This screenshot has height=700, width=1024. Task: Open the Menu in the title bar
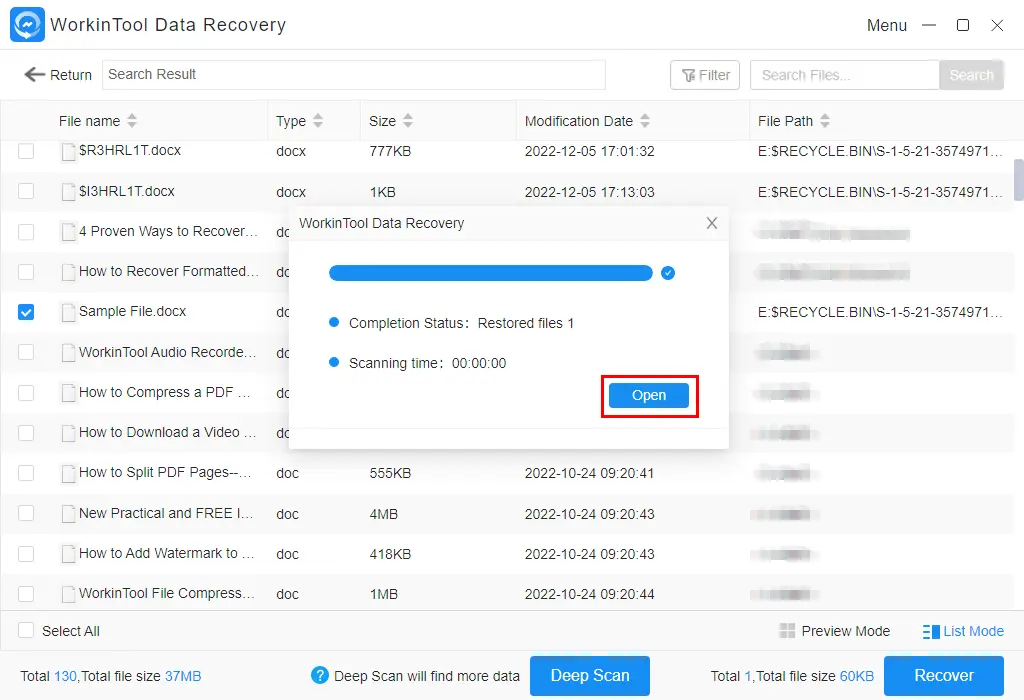(887, 25)
